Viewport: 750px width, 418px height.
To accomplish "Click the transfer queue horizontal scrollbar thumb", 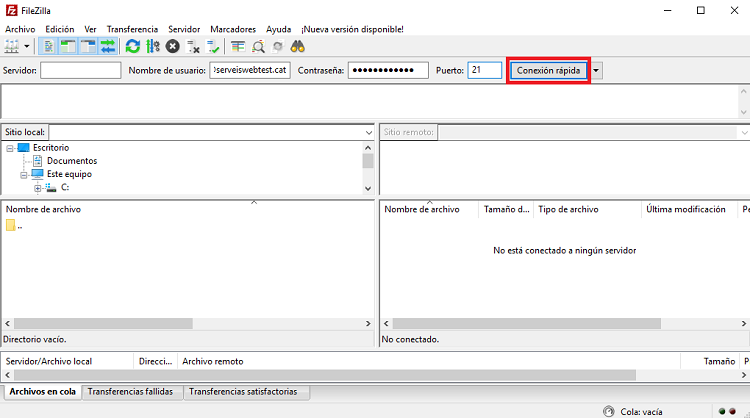I will click(x=325, y=375).
